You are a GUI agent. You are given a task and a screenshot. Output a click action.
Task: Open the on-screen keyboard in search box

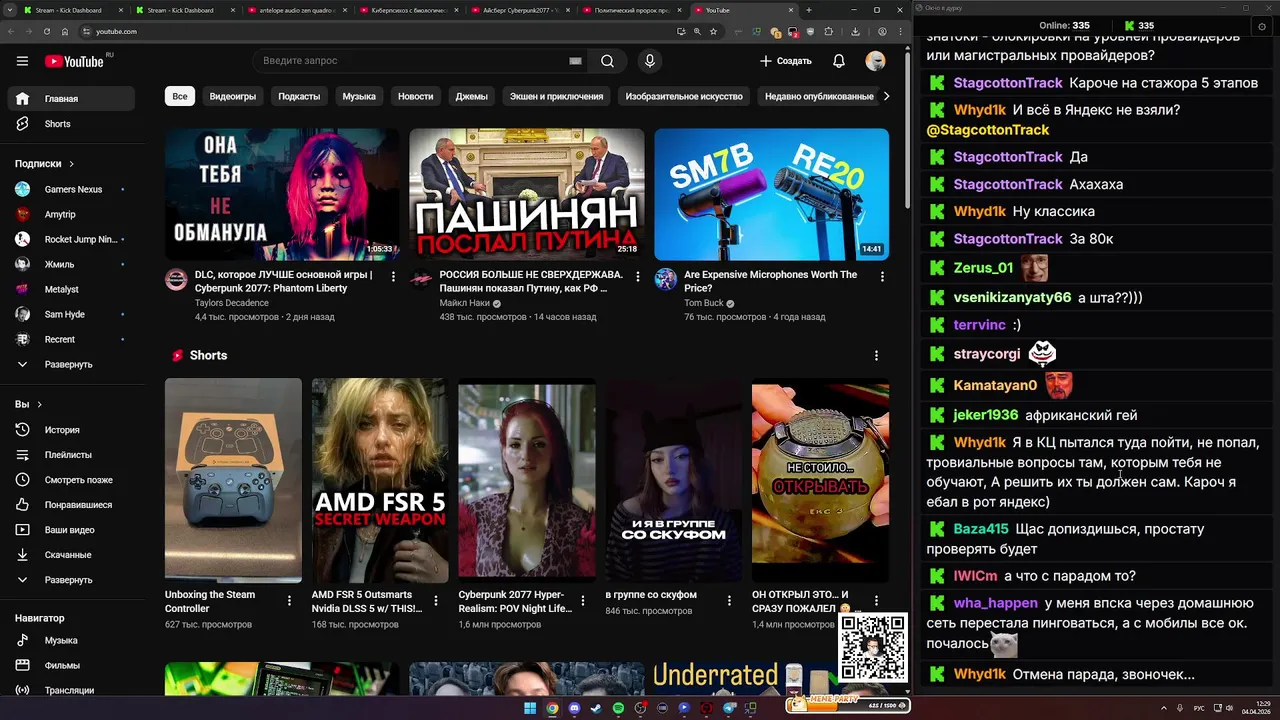click(575, 61)
